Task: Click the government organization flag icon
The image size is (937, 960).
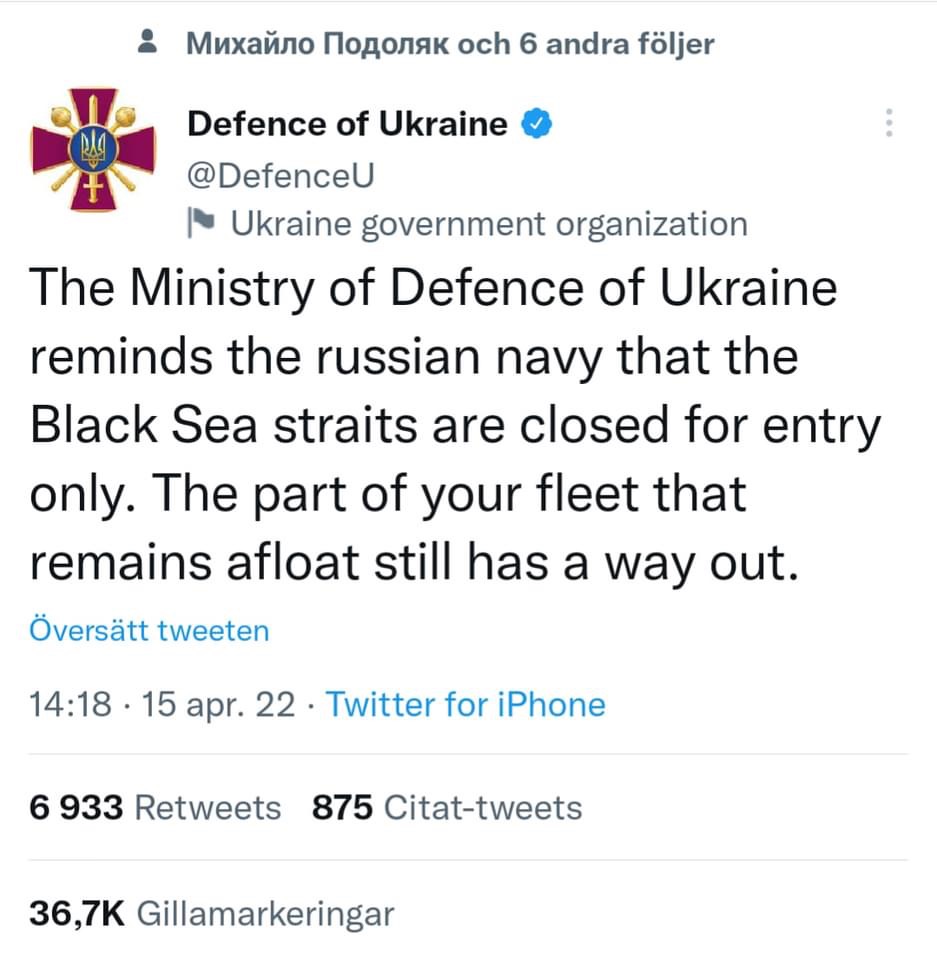Action: pyautogui.click(x=201, y=222)
